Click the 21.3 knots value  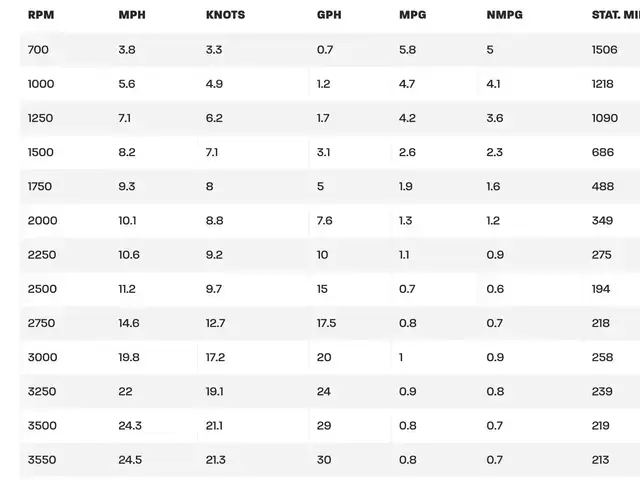215,459
